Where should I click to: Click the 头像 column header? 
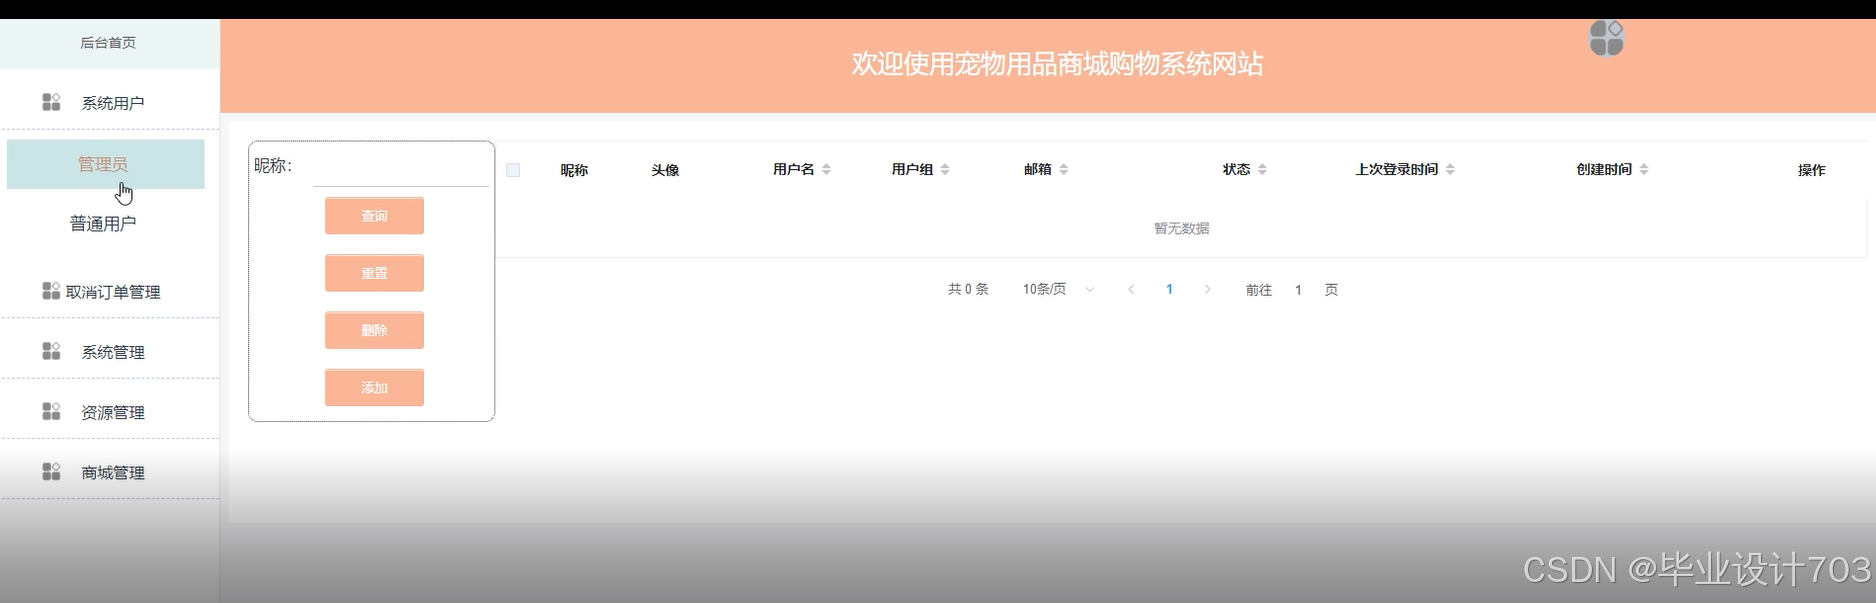665,170
